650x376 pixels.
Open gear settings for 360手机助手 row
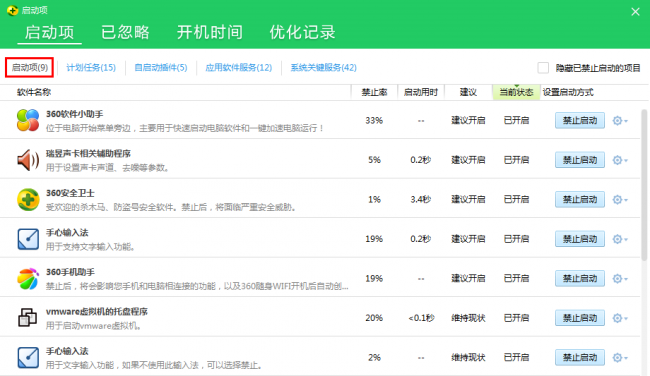[620, 279]
